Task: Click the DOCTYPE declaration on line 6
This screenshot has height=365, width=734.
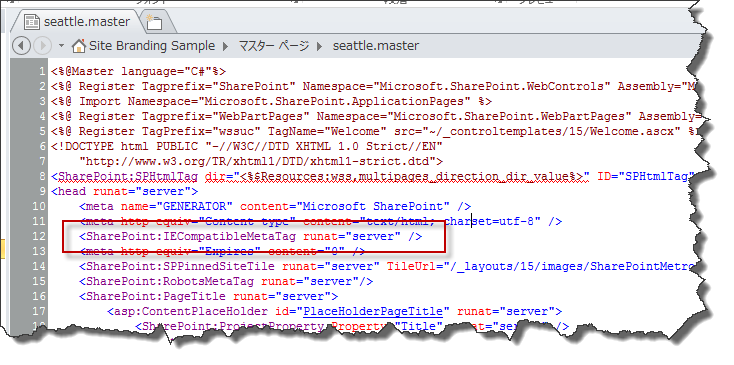Action: pyautogui.click(x=247, y=146)
